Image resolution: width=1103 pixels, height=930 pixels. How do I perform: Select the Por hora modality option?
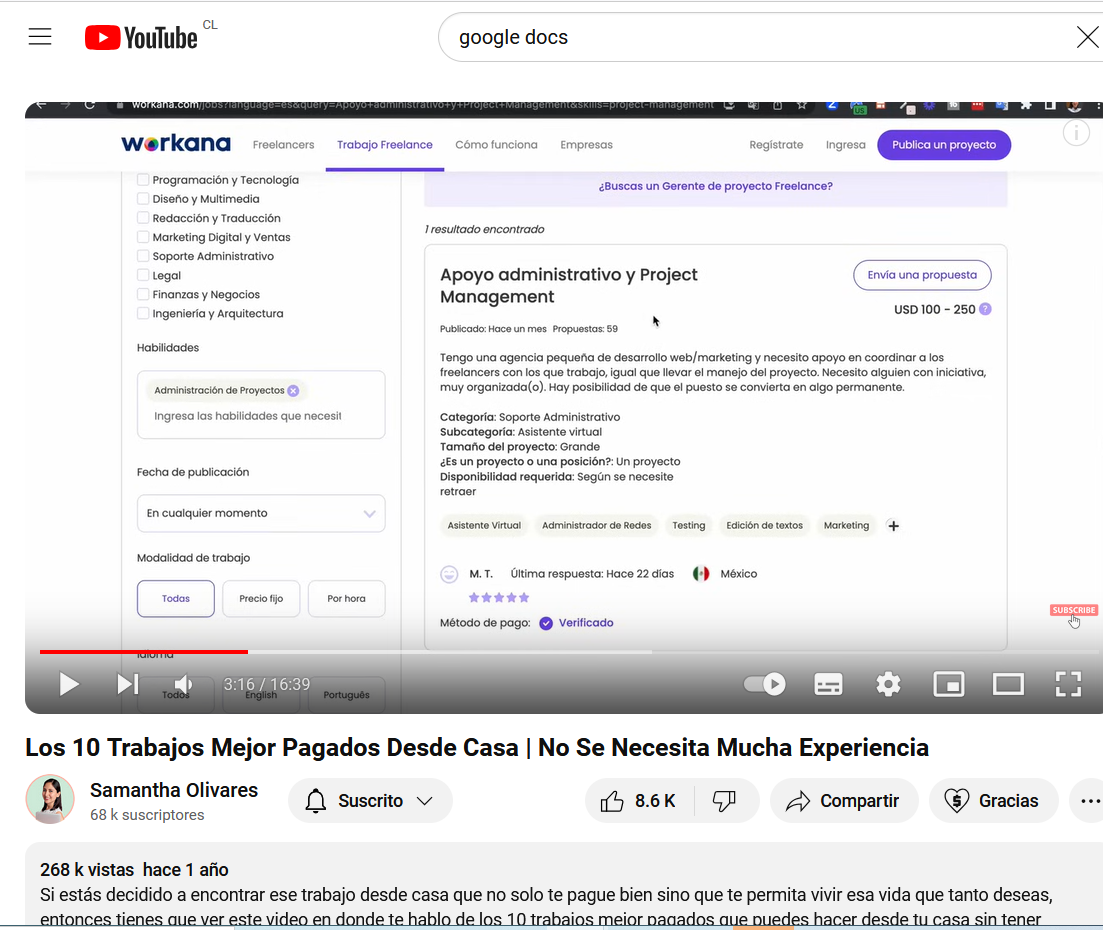click(346, 599)
